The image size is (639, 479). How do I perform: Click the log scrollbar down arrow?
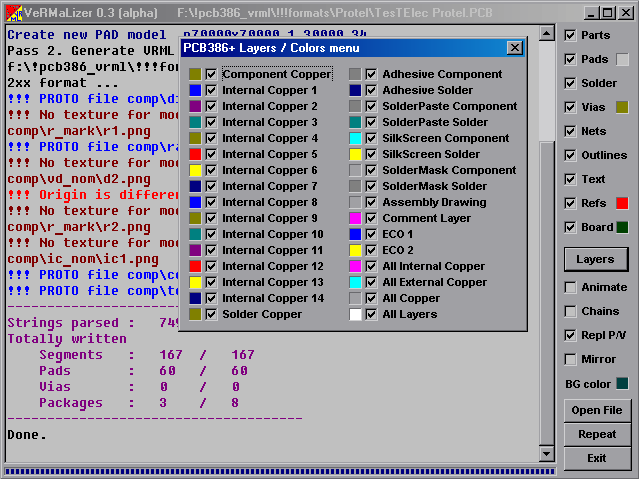pyautogui.click(x=546, y=453)
